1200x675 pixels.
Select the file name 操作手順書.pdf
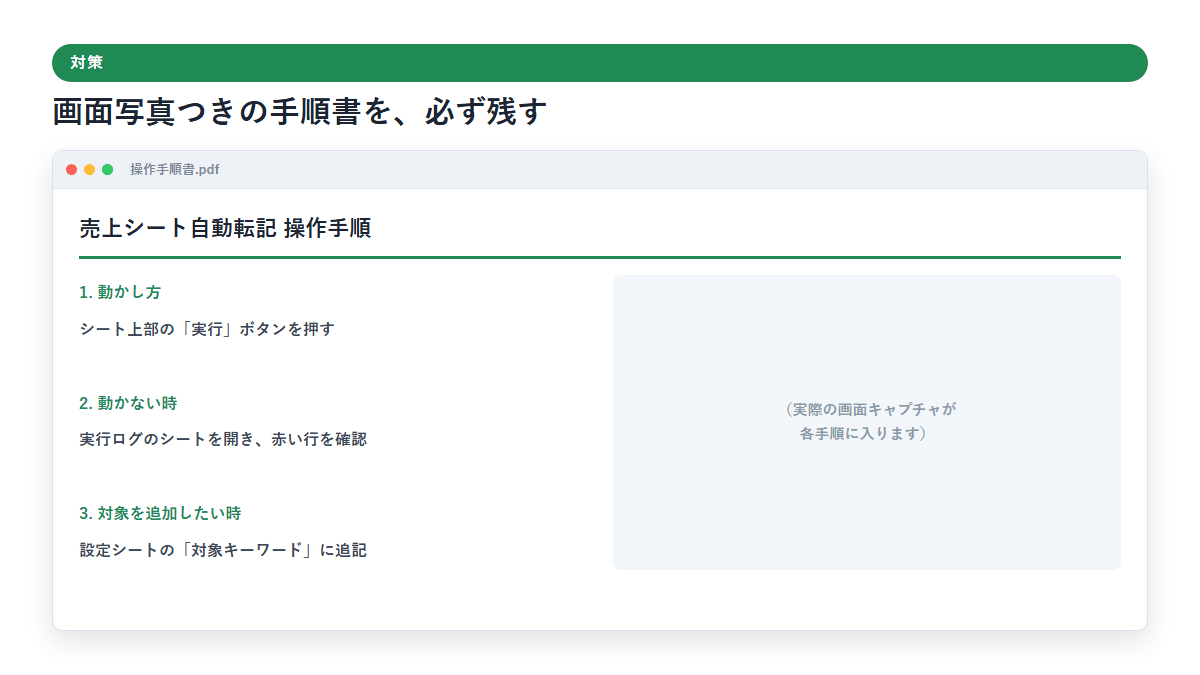click(x=175, y=170)
